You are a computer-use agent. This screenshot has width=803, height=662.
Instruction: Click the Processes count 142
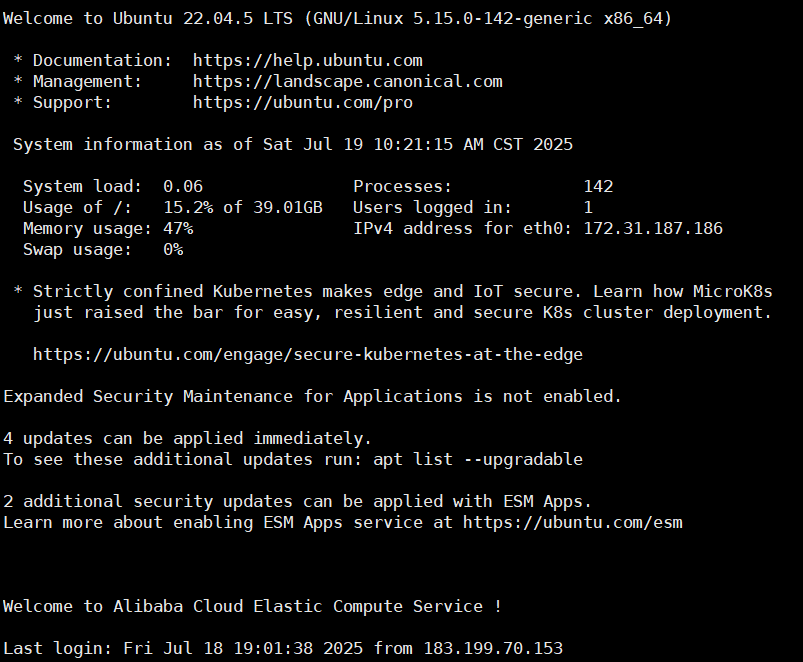point(598,186)
